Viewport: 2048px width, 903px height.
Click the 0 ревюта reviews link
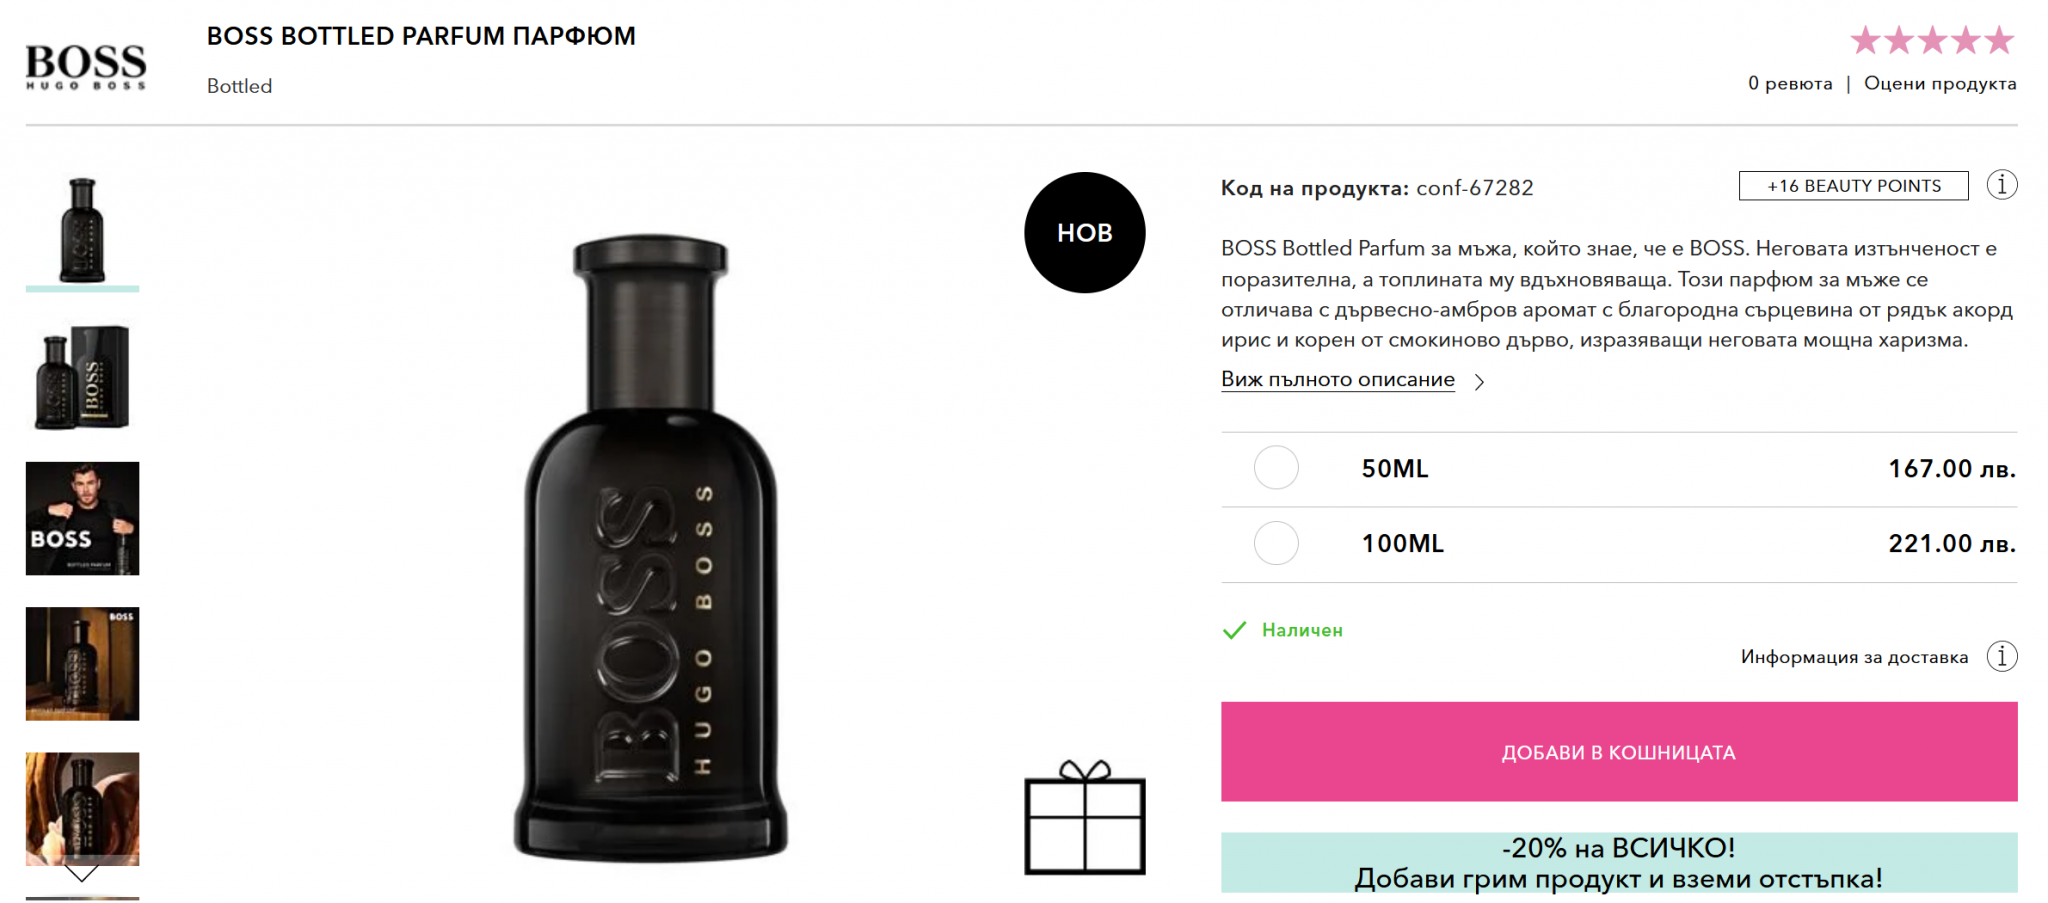click(x=1790, y=84)
